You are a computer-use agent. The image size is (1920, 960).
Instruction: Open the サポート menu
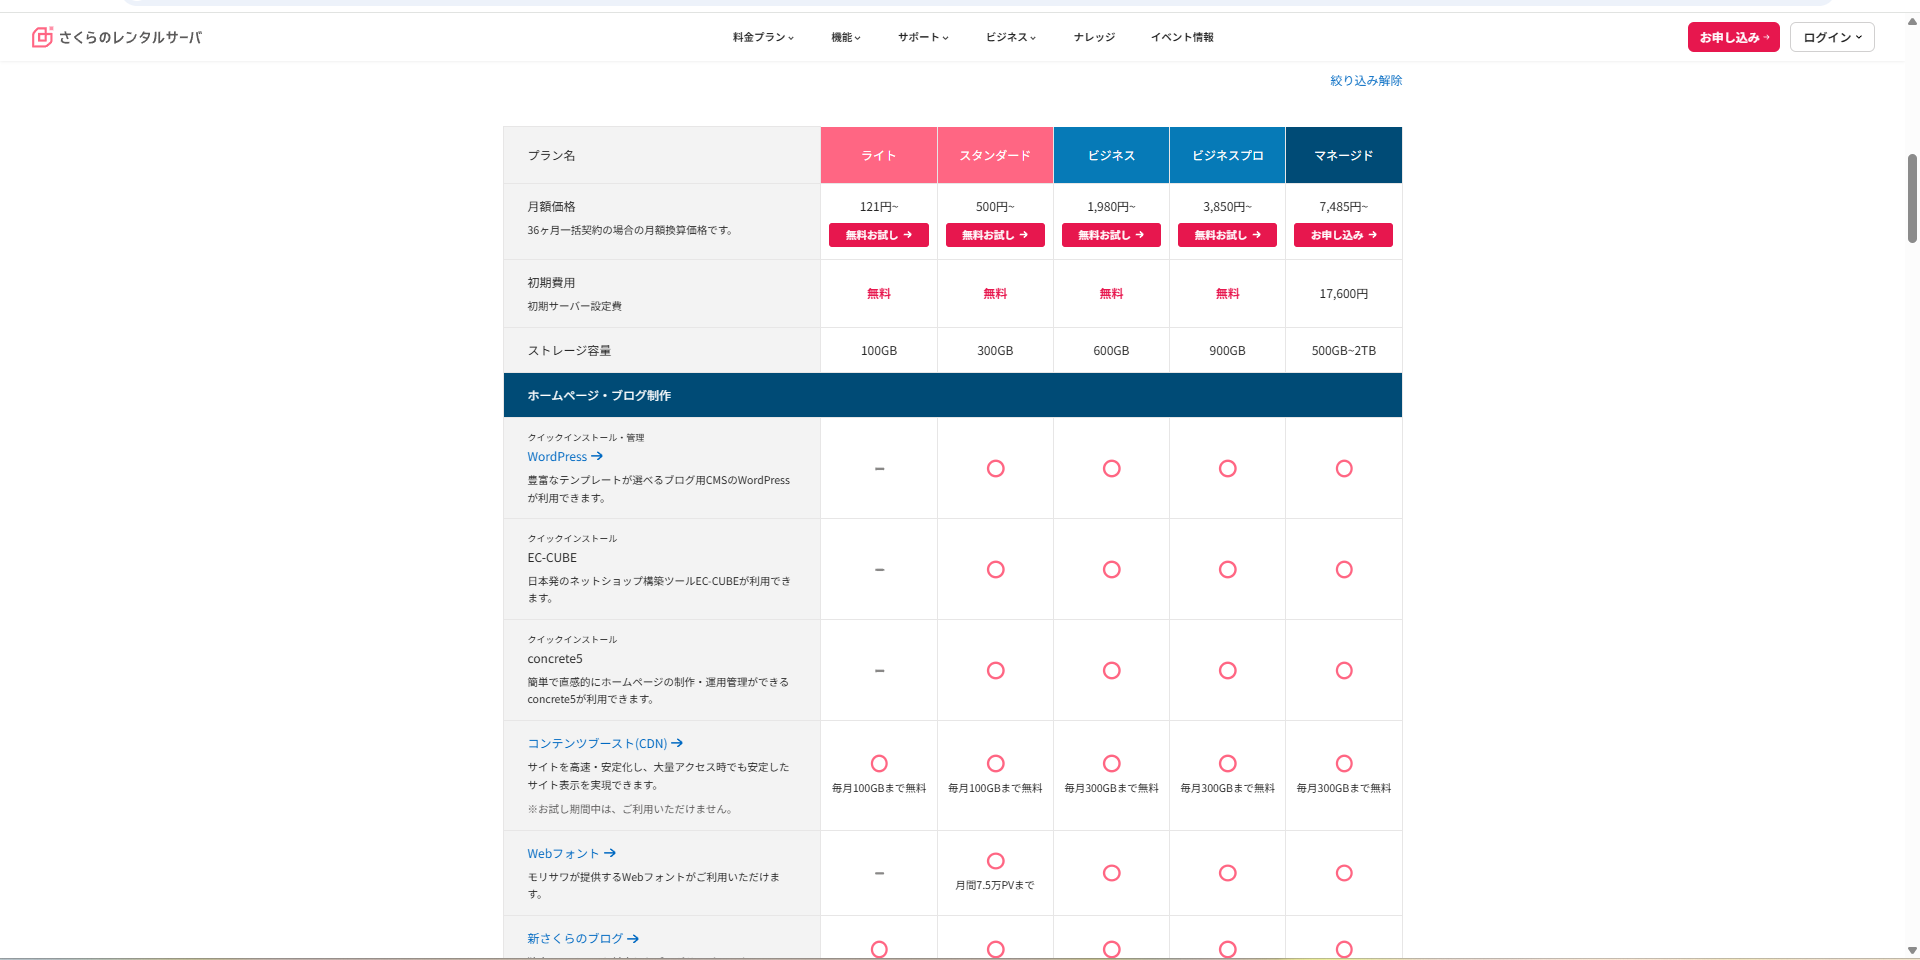tap(922, 37)
